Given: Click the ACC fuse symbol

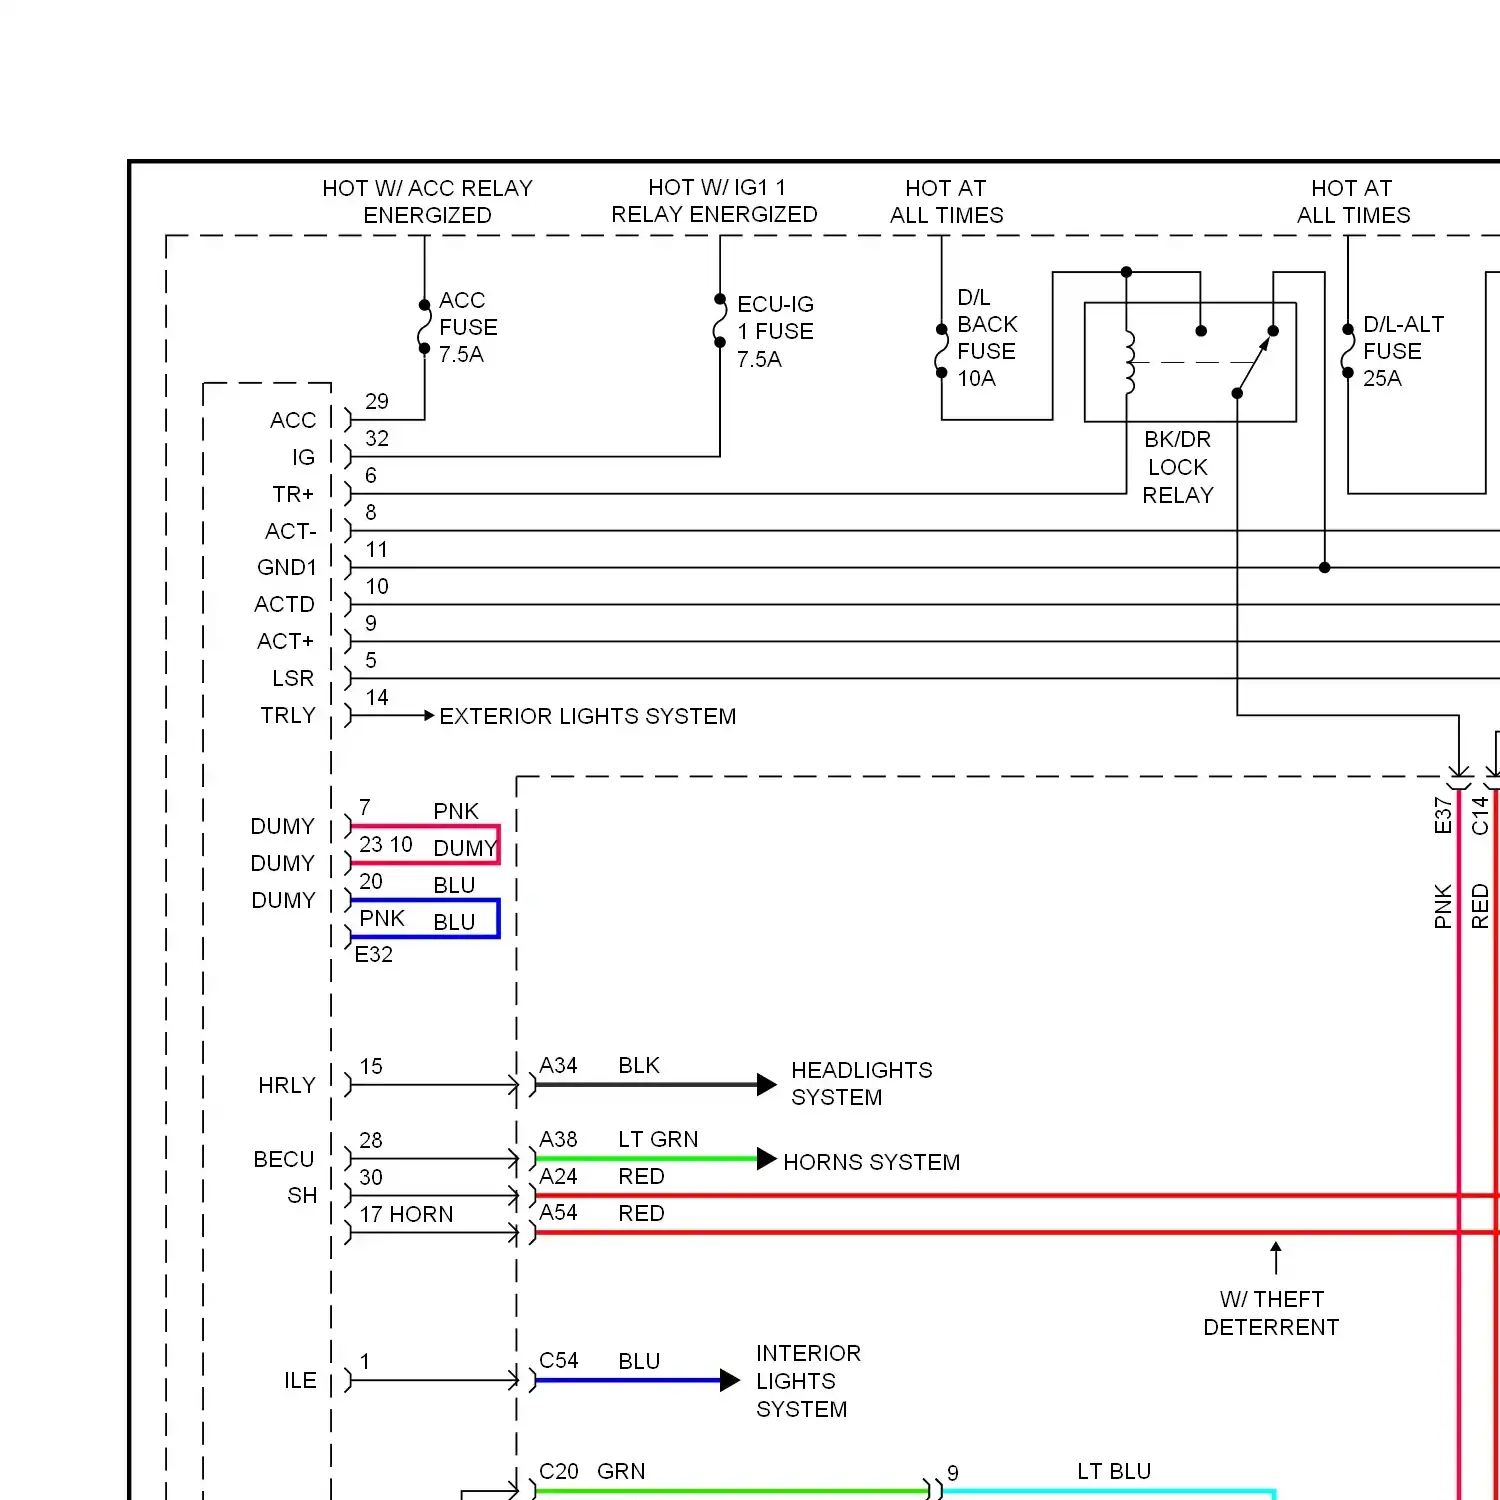Looking at the screenshot, I should tap(424, 327).
